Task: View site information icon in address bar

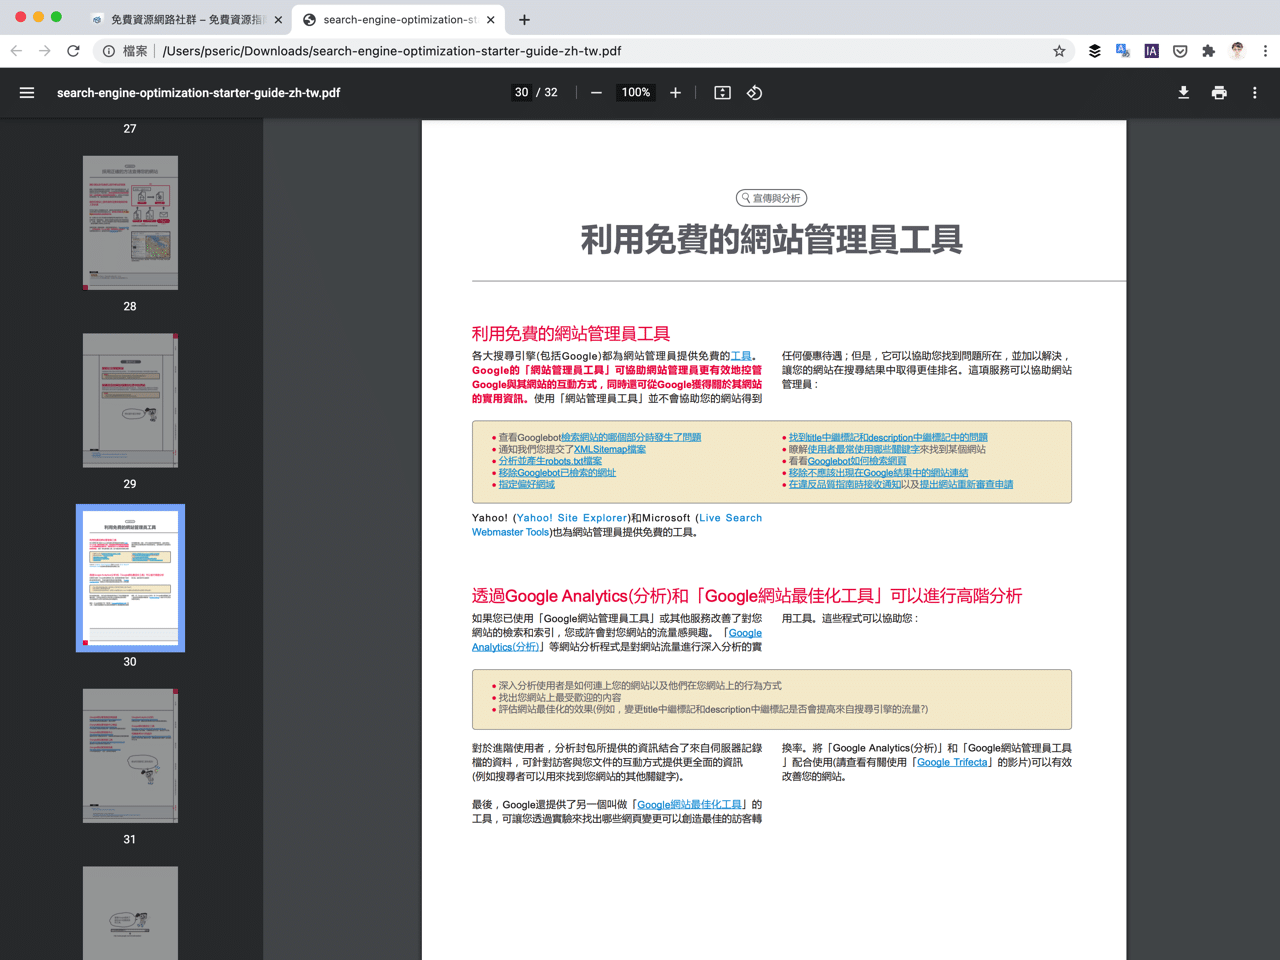Action: pos(108,51)
